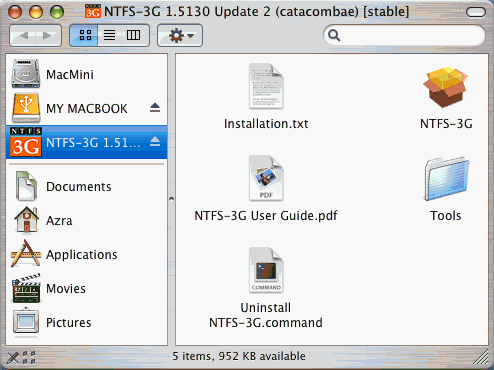Close the Finder window with red button
494x370 pixels.
click(15, 12)
